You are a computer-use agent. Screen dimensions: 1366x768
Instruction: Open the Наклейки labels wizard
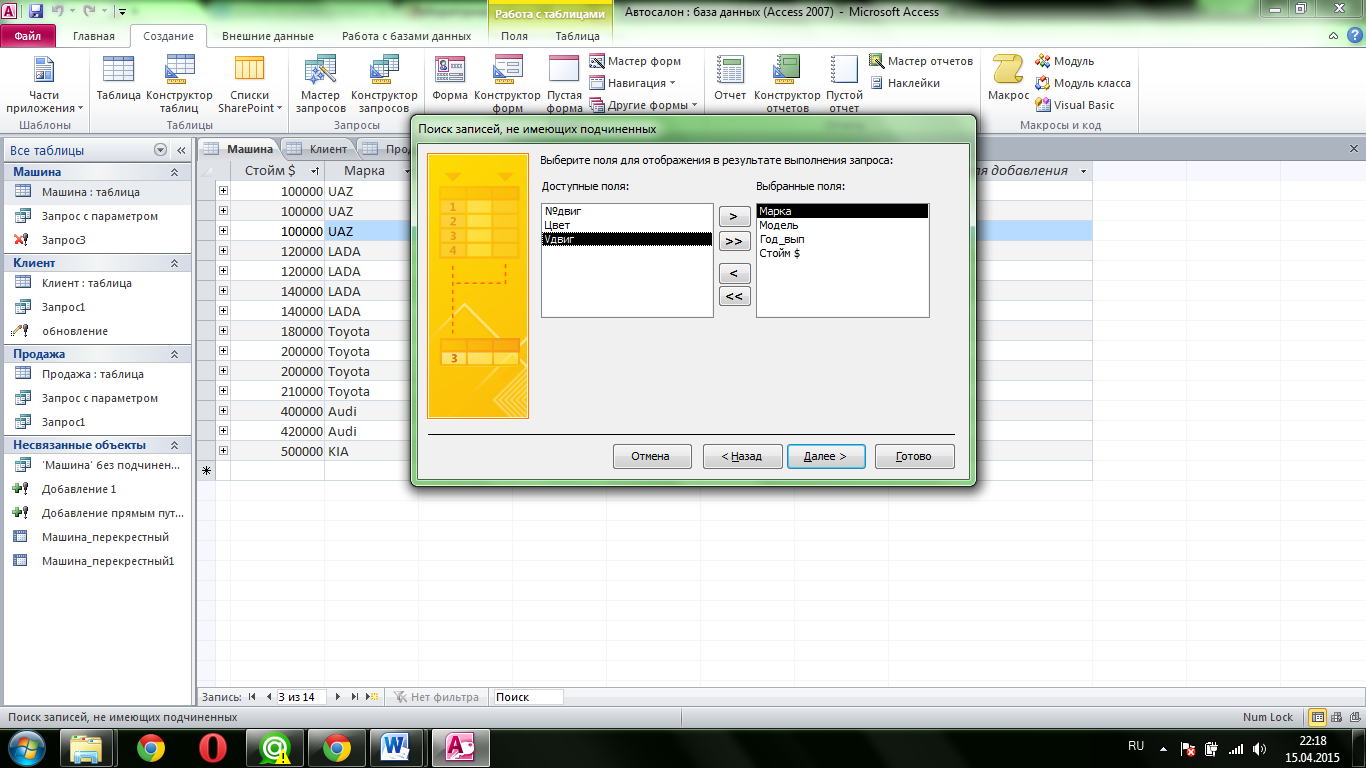905,83
